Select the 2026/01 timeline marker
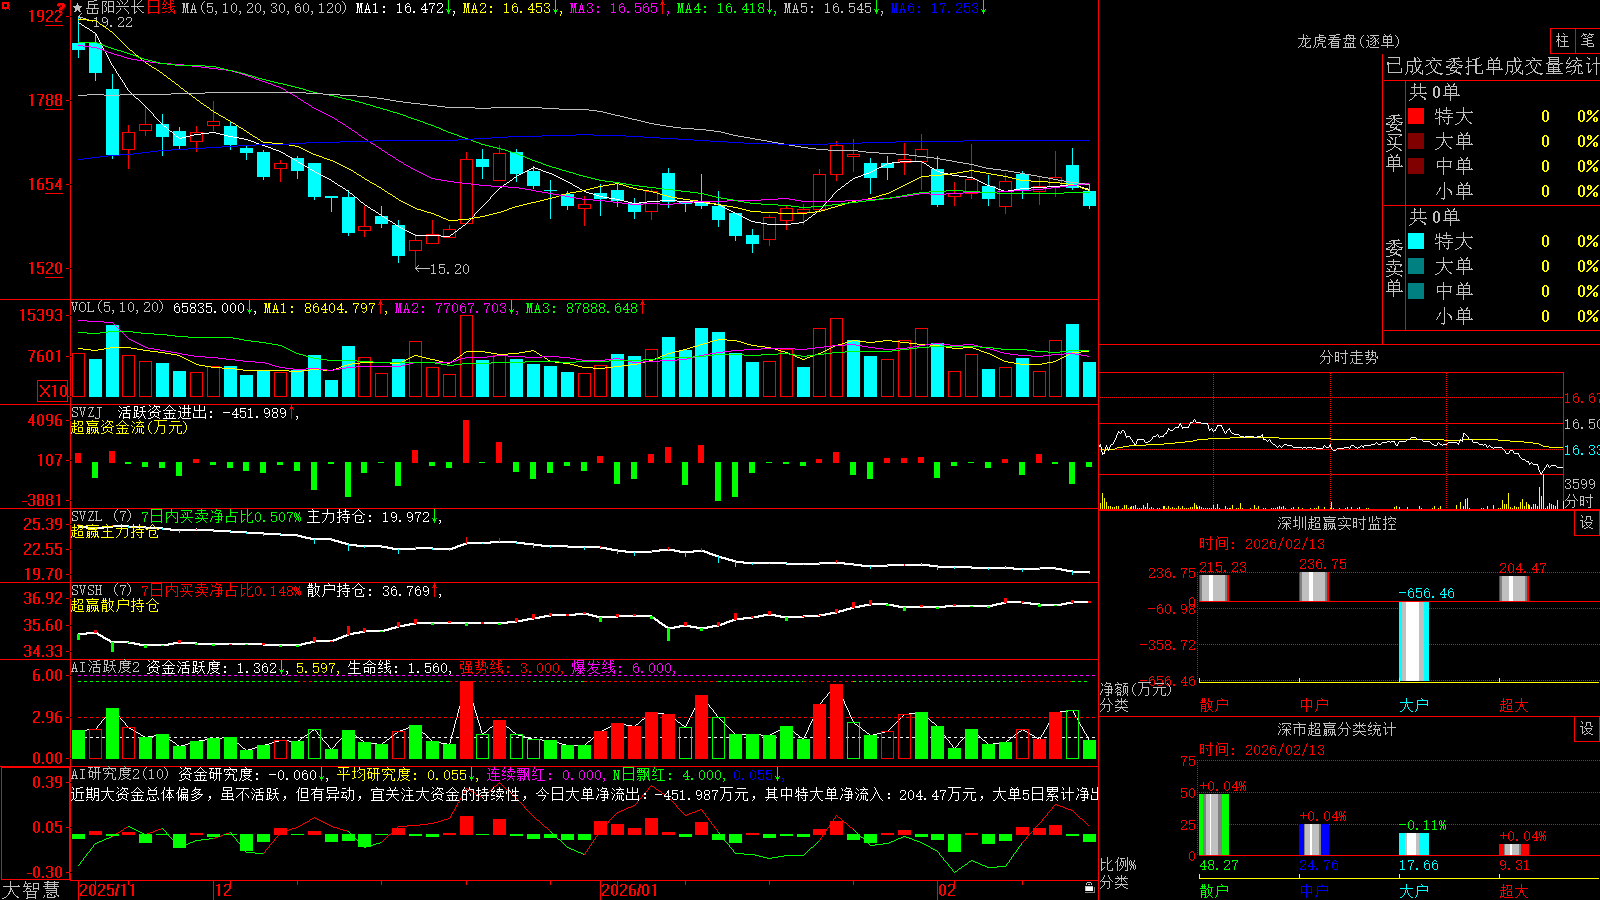This screenshot has width=1600, height=900. point(630,890)
